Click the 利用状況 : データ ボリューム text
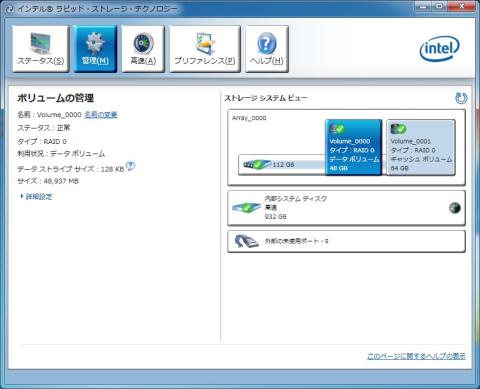Image resolution: width=480 pixels, height=389 pixels. (61, 154)
